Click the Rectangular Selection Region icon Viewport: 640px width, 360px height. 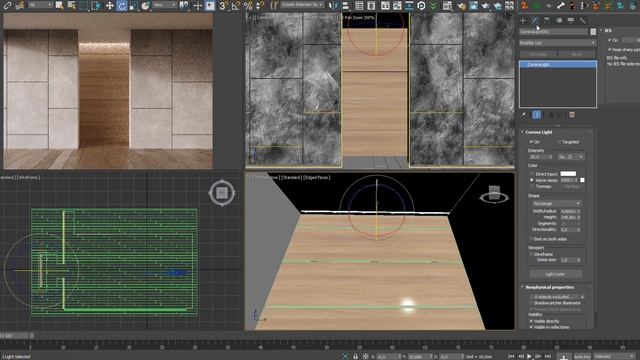click(x=84, y=6)
